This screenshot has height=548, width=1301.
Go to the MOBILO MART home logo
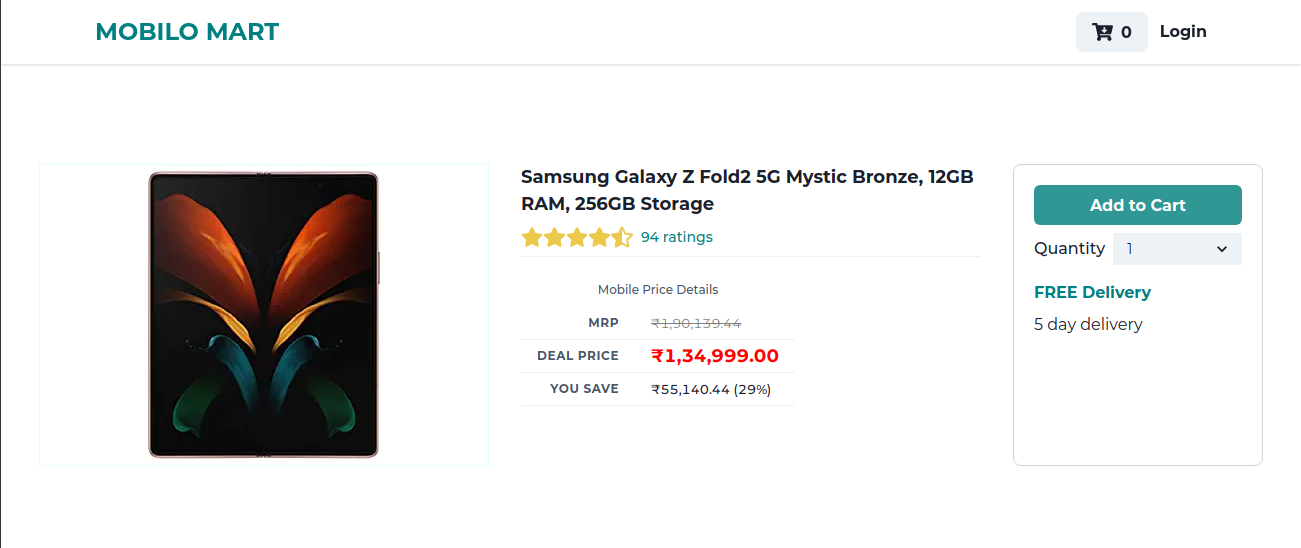[x=187, y=32]
